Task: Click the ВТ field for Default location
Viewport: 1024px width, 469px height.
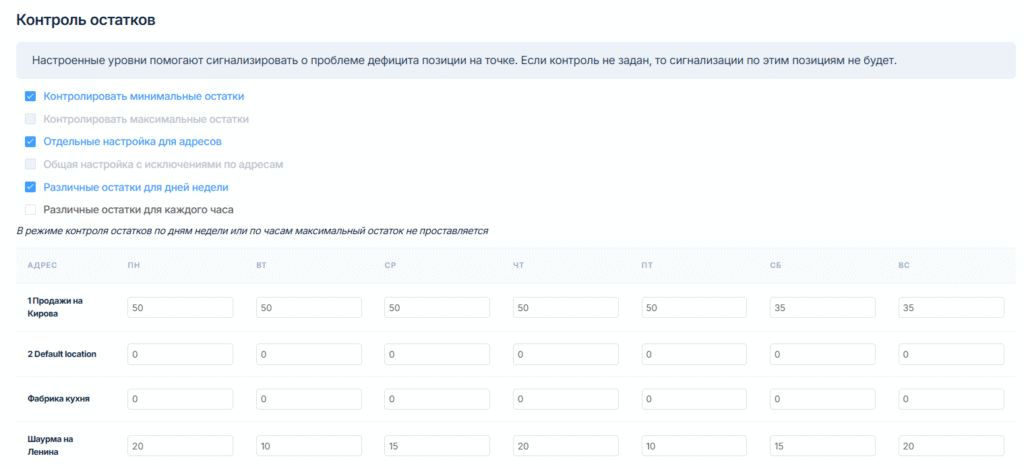Action: (x=308, y=354)
